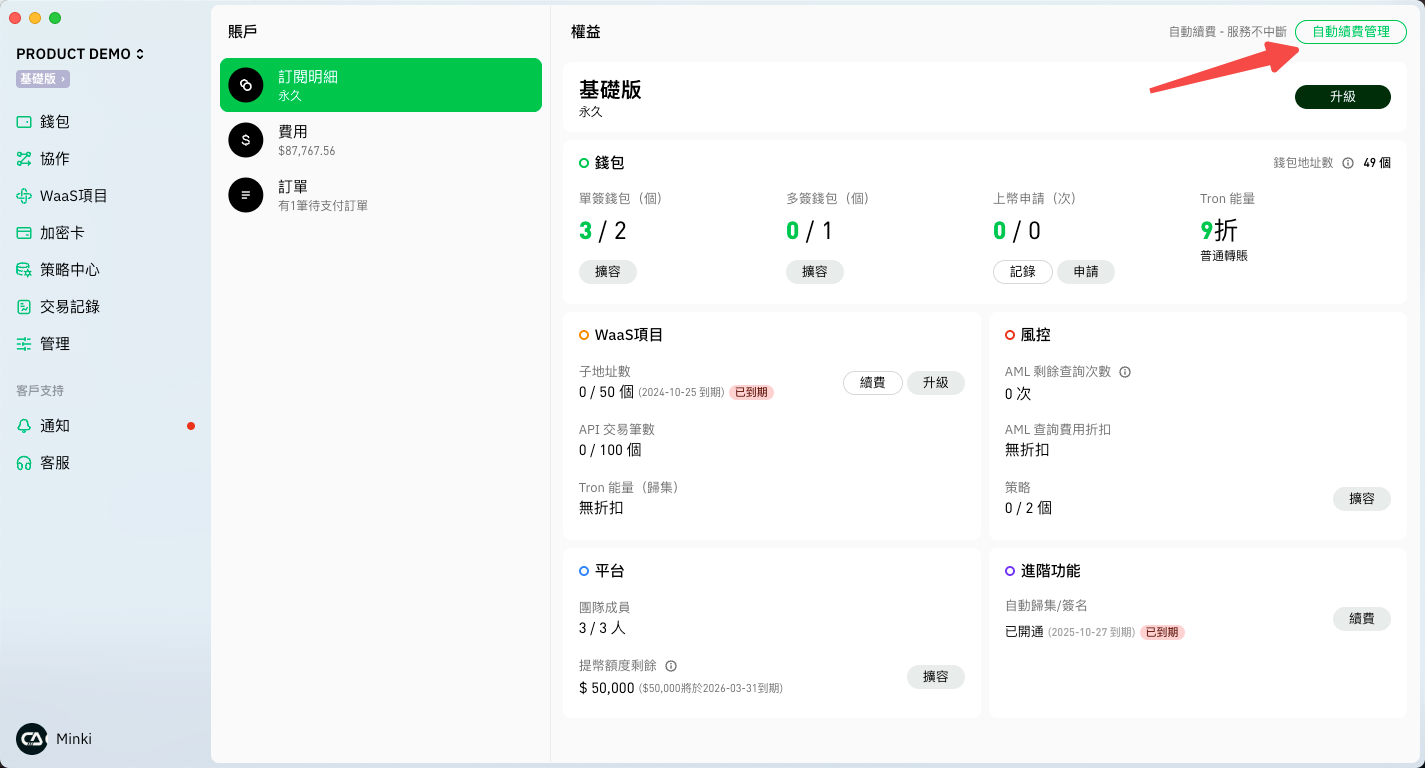Click 續費 for WaaS 子地址數
The width and height of the screenshot is (1425, 768).
pyautogui.click(x=872, y=383)
